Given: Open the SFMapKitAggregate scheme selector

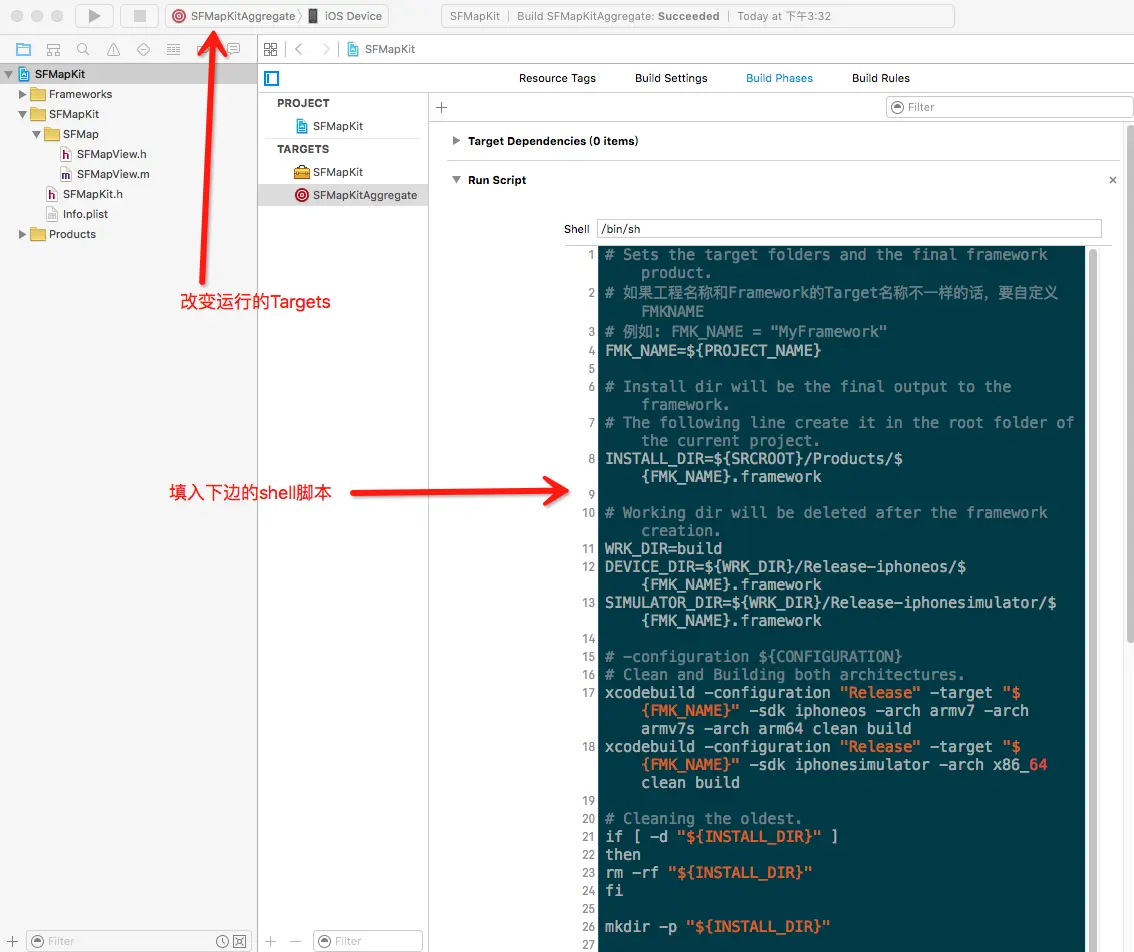Looking at the screenshot, I should click(235, 16).
